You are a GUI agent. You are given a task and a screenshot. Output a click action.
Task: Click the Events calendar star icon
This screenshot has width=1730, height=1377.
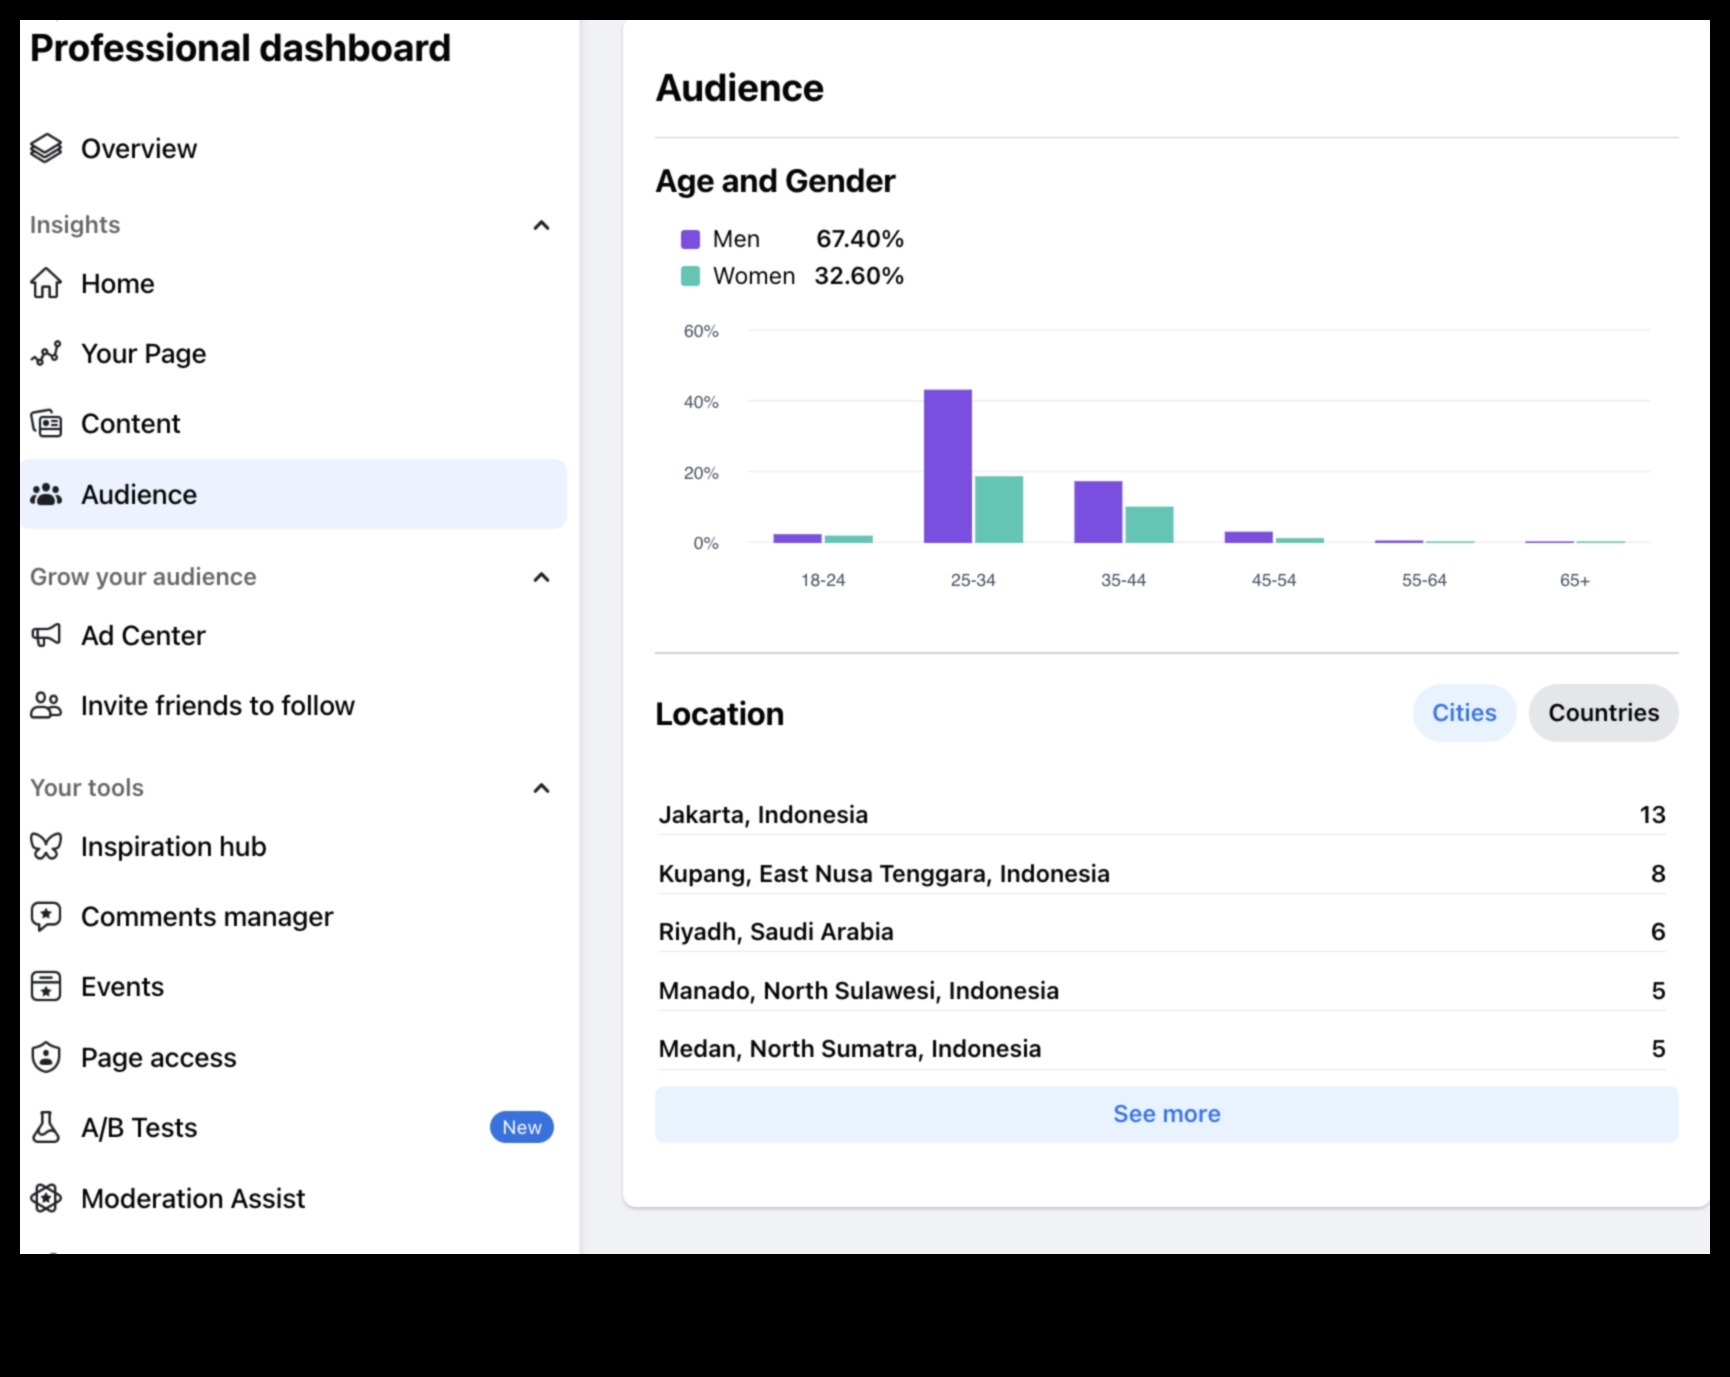click(46, 987)
